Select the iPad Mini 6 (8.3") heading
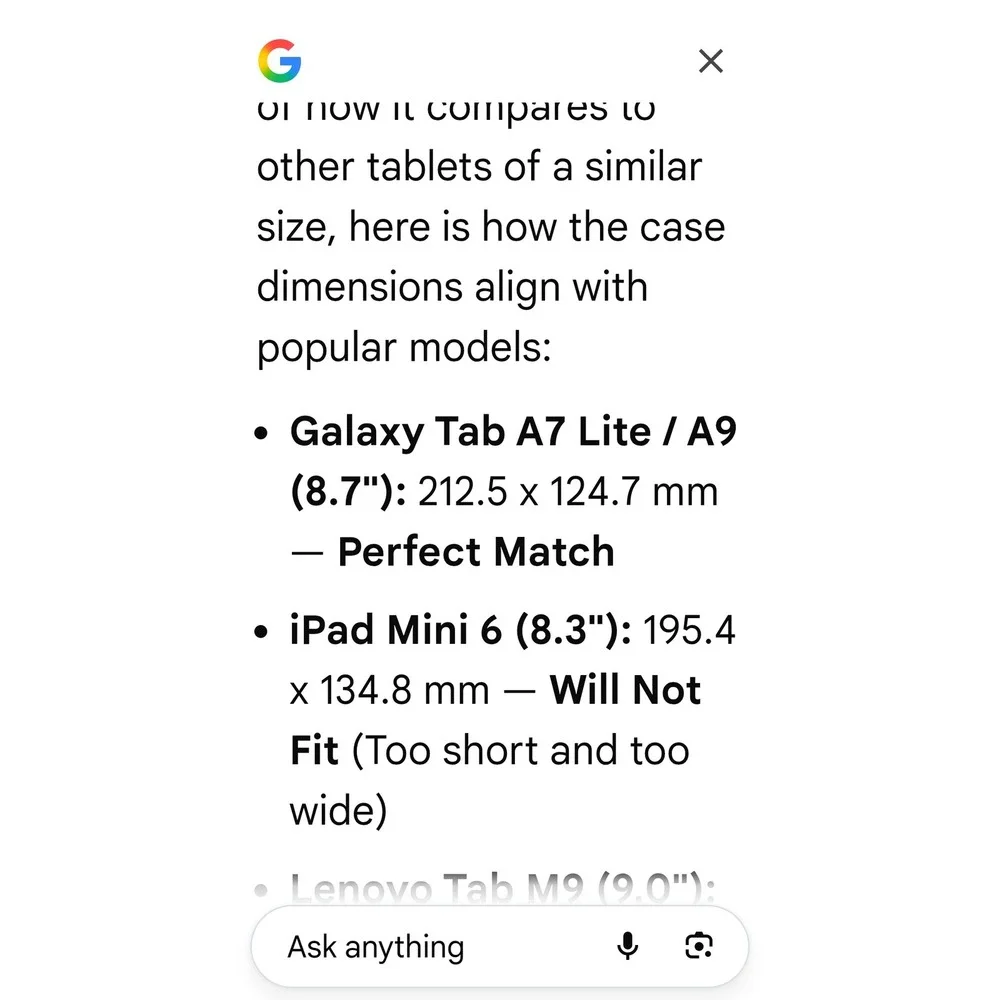 (x=460, y=631)
